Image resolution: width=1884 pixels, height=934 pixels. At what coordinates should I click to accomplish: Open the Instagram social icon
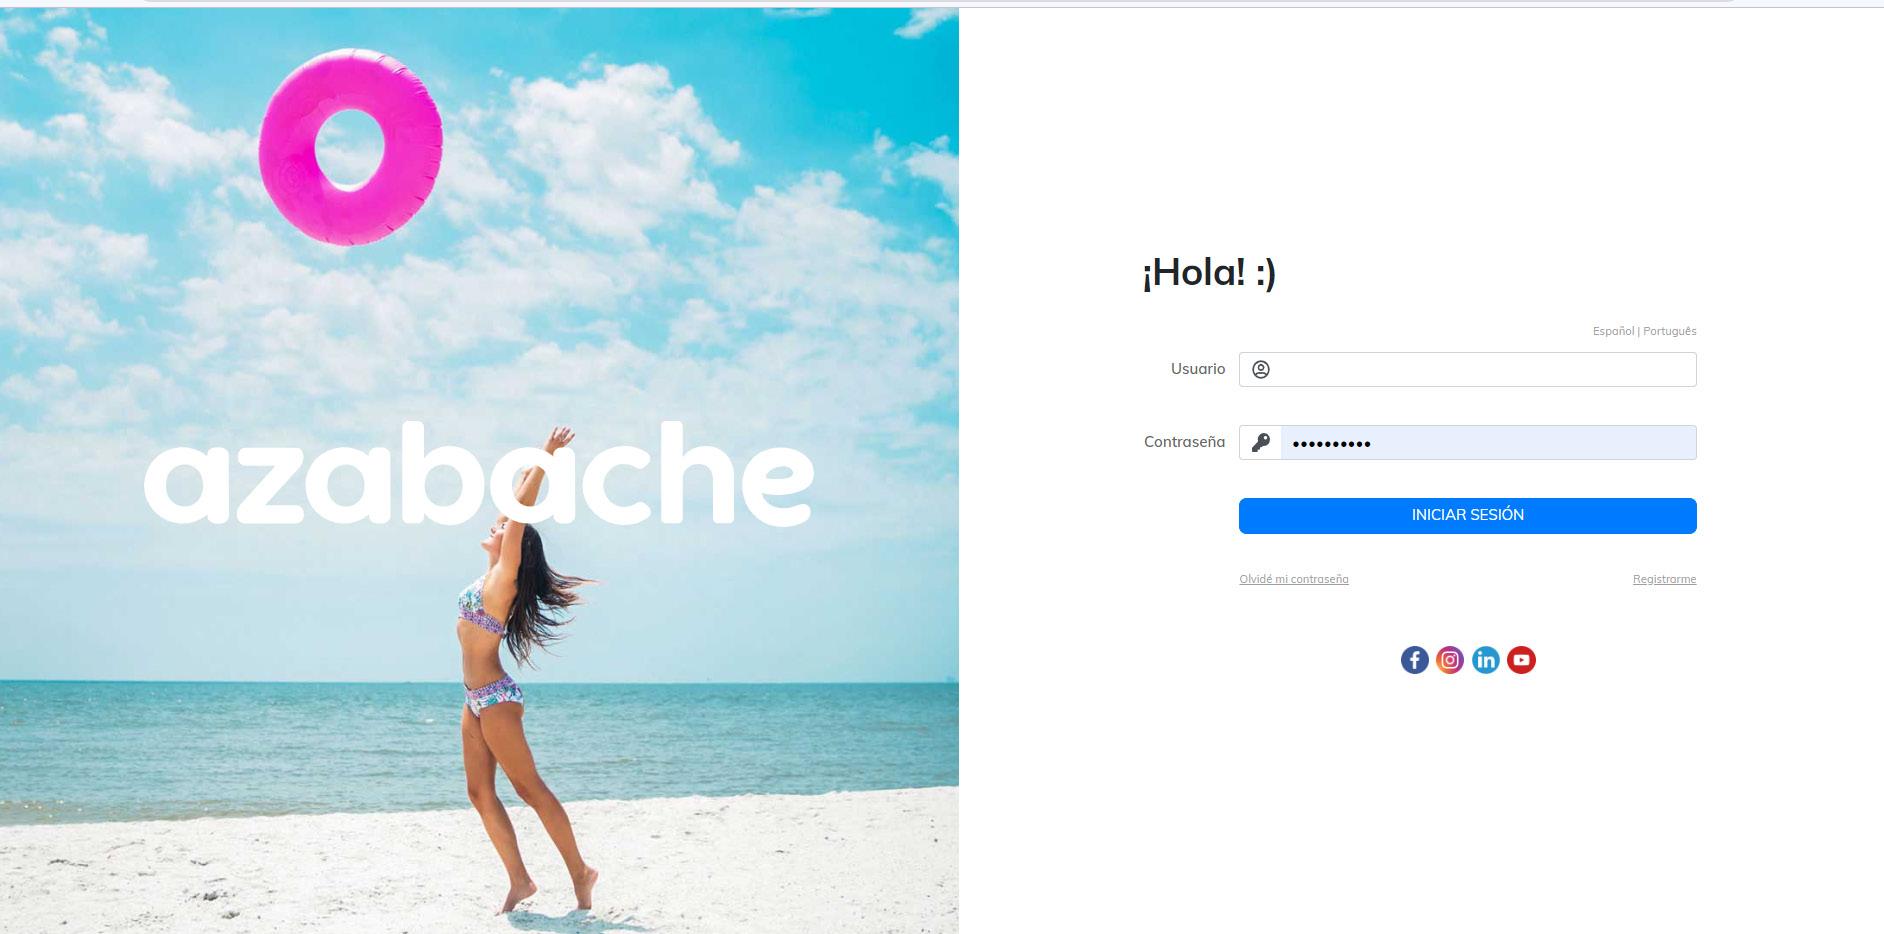[x=1450, y=660]
